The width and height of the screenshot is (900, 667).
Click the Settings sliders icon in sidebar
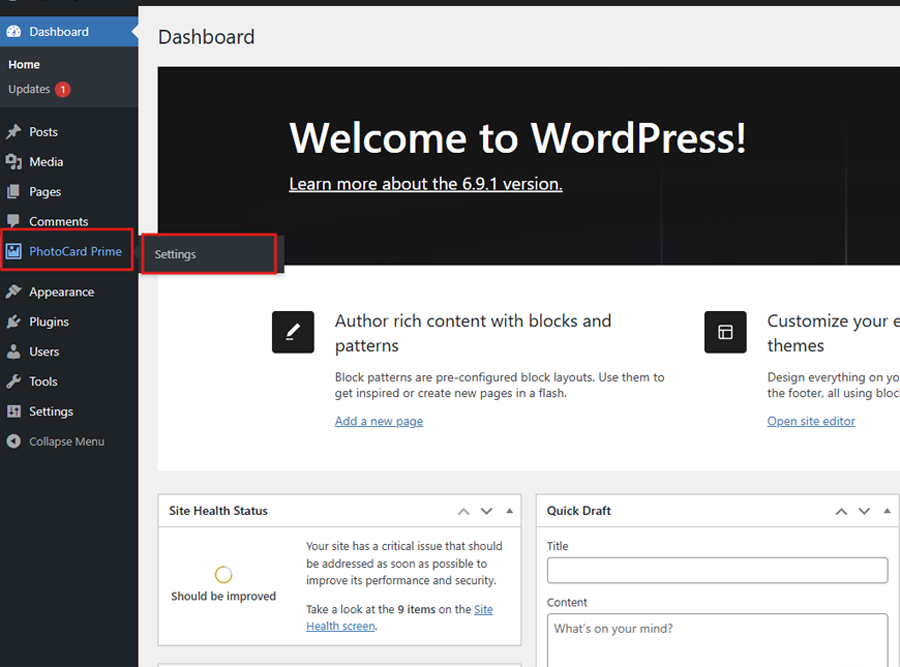pyautogui.click(x=14, y=411)
